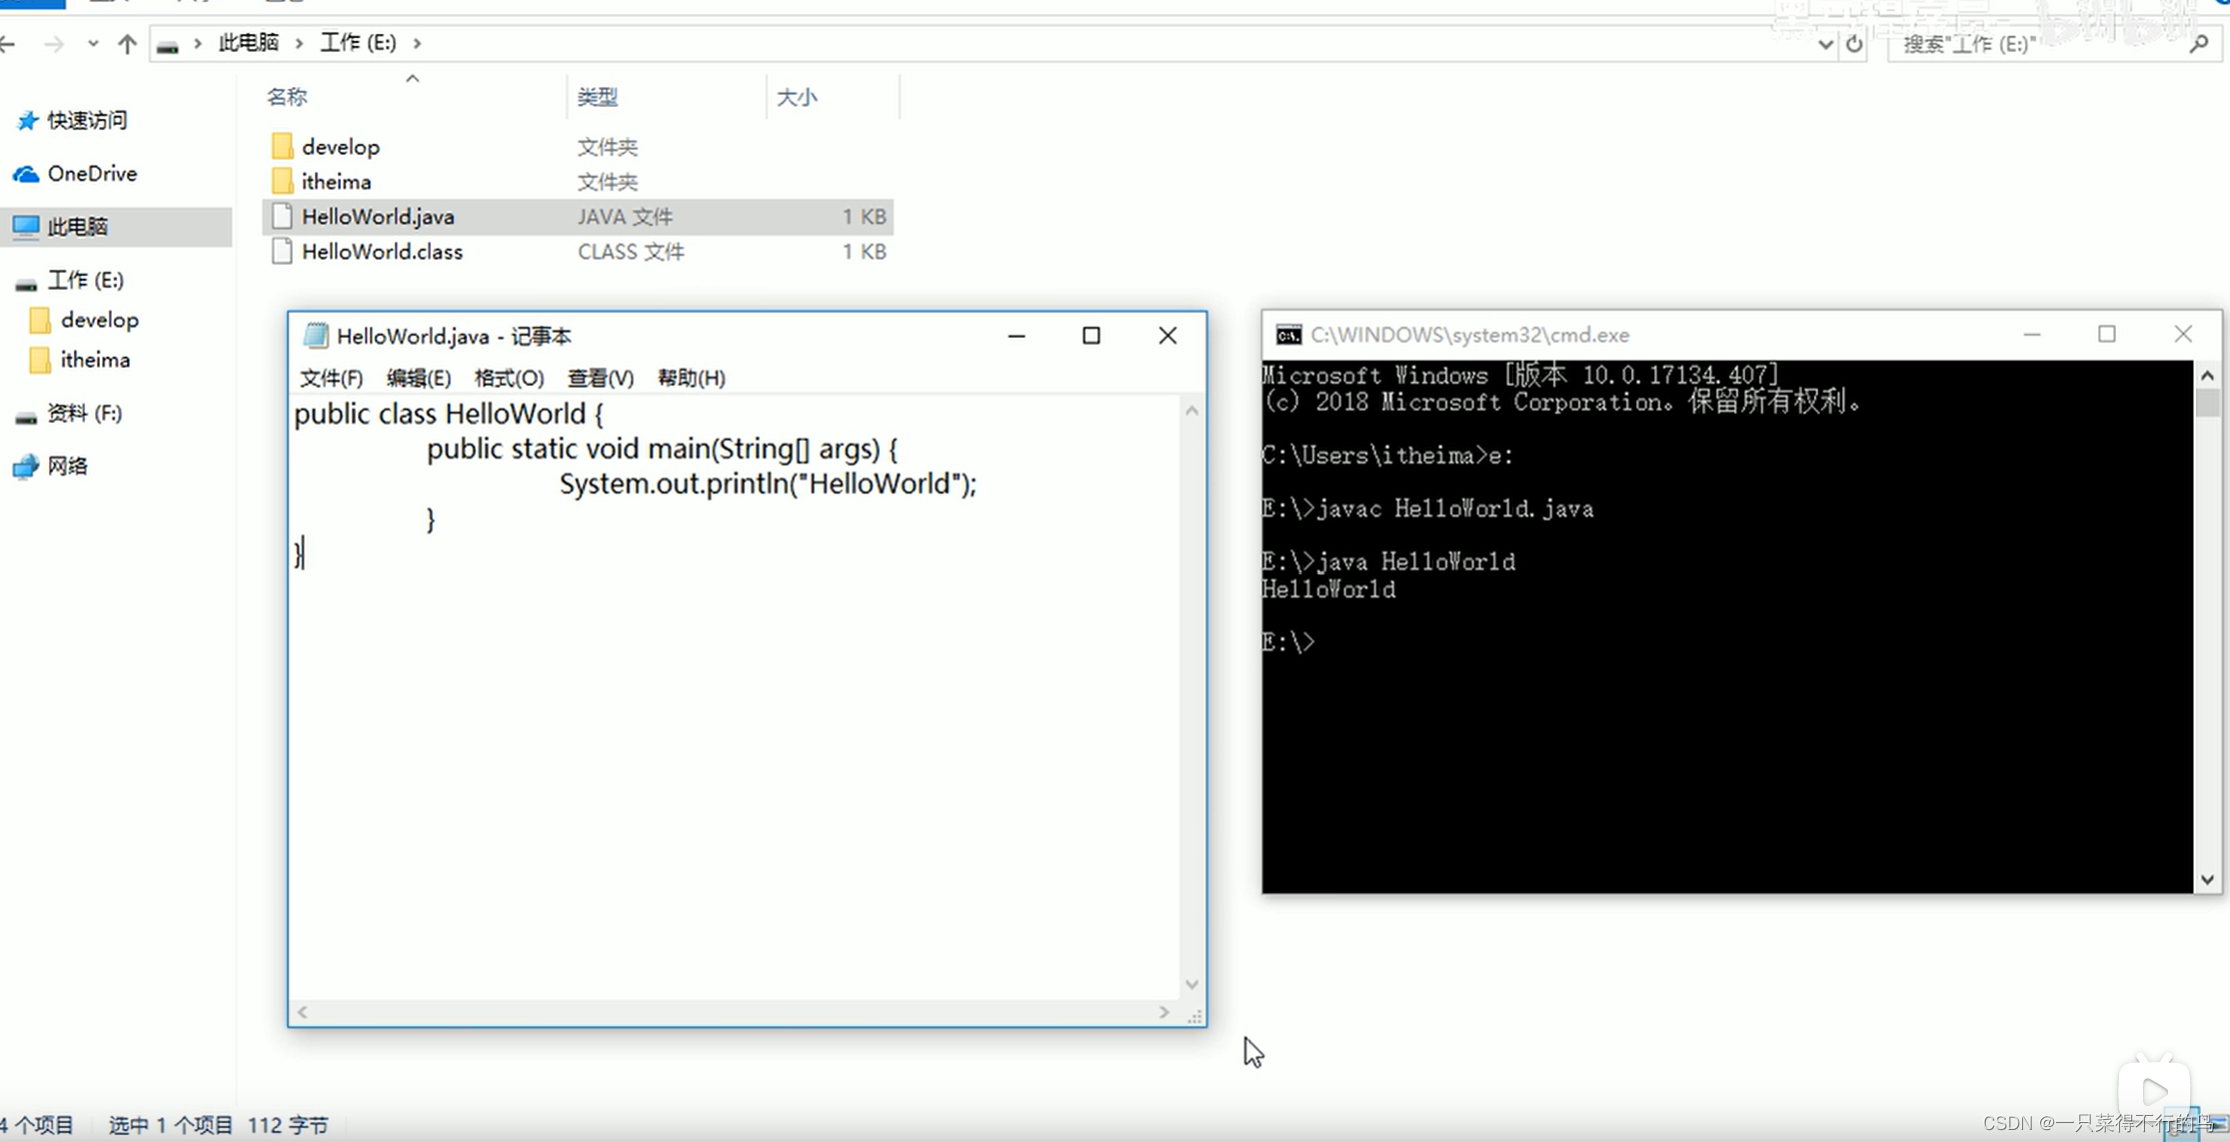Expand the address bar history dropdown
Screen dimensions: 2230x1142
pyautogui.click(x=1825, y=44)
